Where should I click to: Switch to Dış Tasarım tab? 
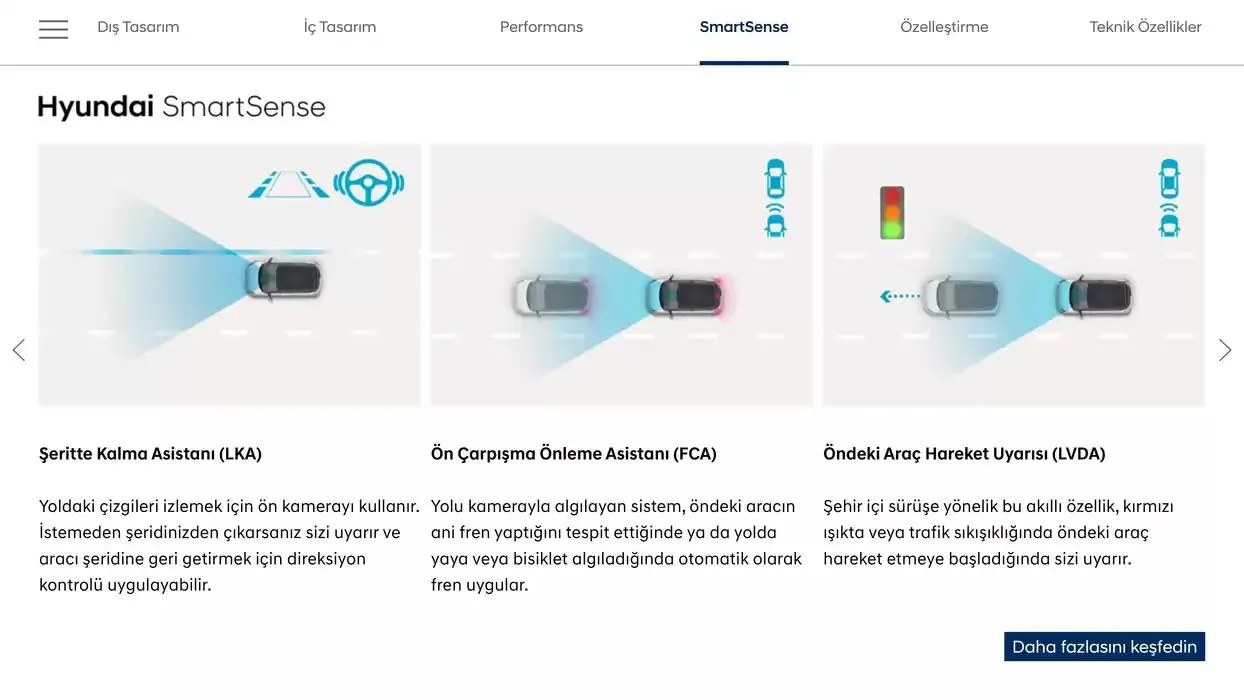pos(138,27)
